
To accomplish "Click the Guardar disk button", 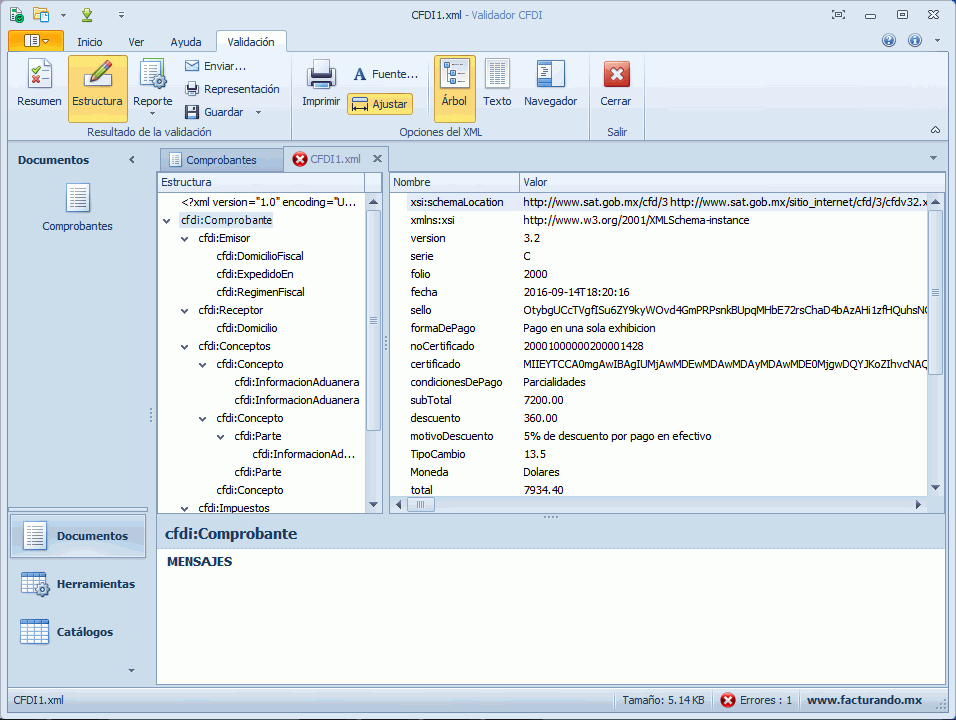I will [215, 112].
